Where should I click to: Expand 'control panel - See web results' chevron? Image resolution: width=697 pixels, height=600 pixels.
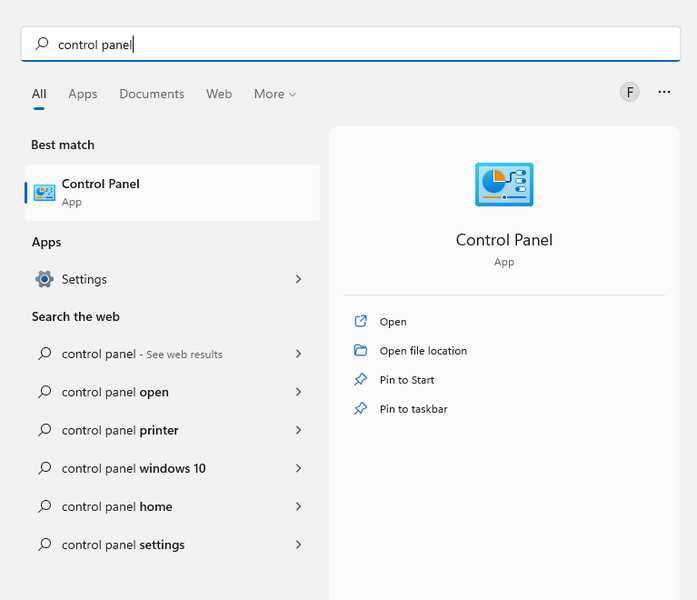[298, 354]
